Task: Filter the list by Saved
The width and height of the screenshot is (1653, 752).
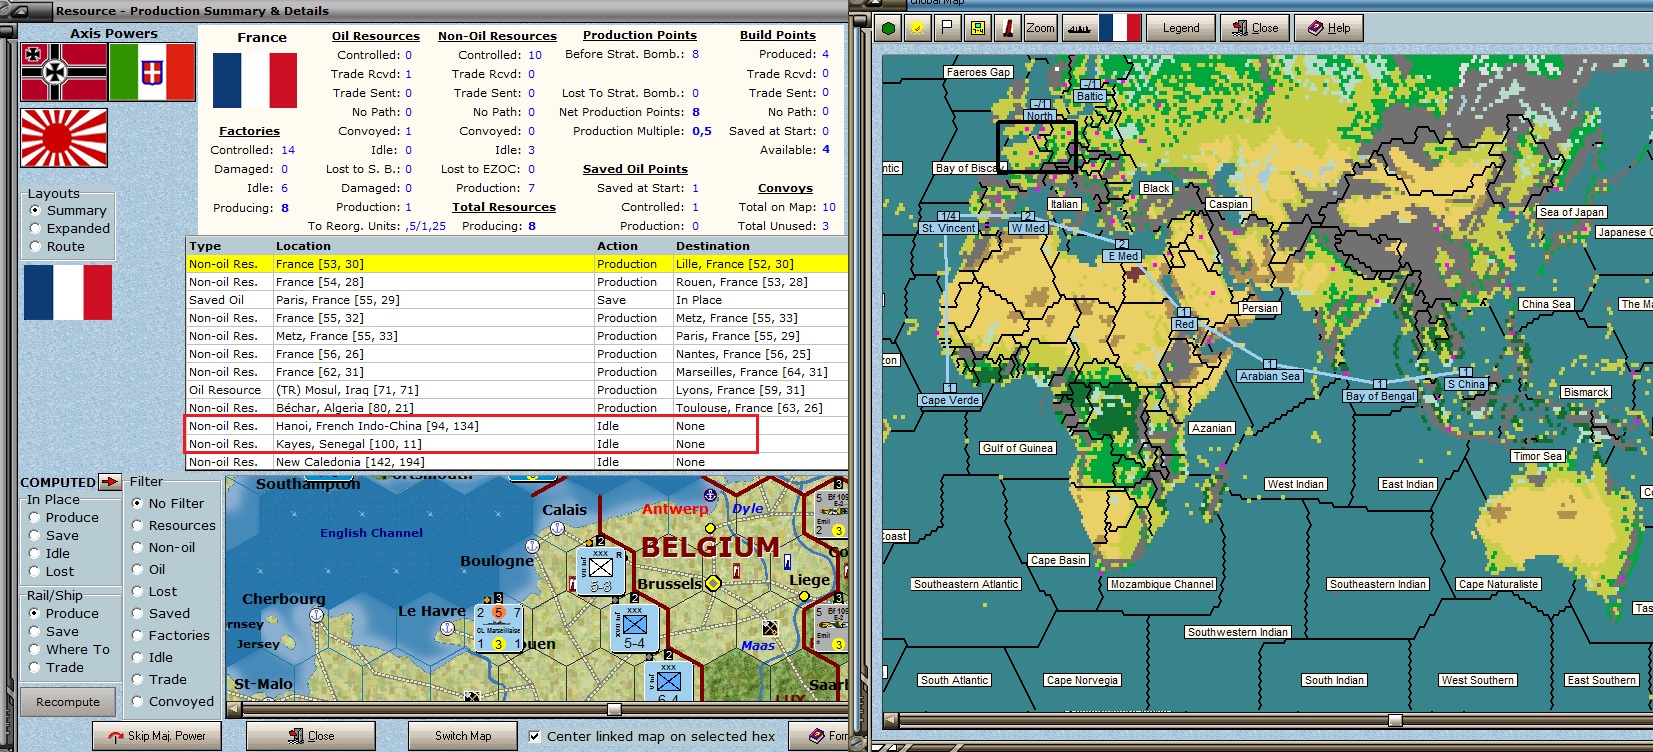Action: coord(138,614)
